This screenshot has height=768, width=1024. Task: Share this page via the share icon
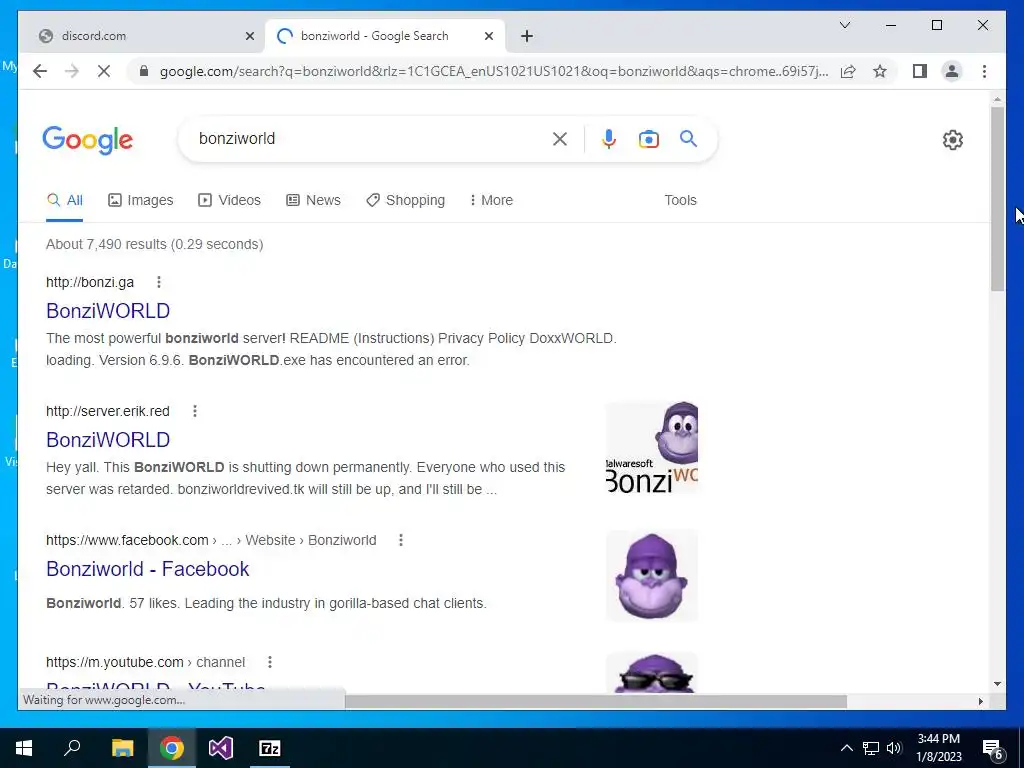pos(848,71)
